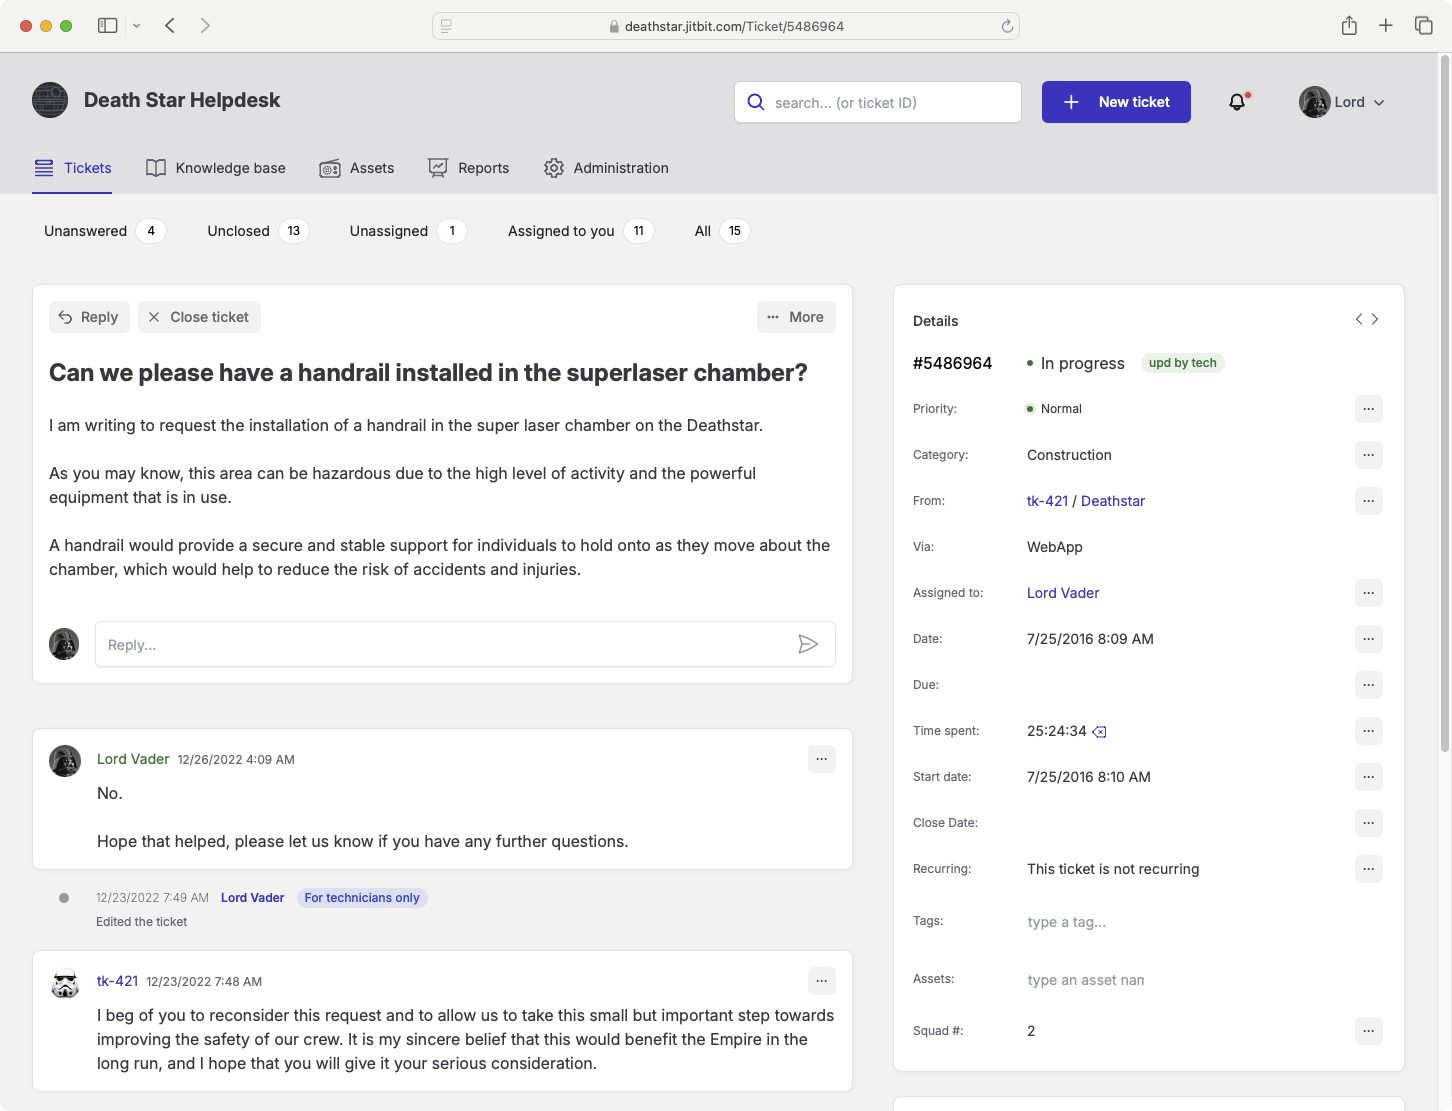Expand the Lord user account menu
This screenshot has height=1111, width=1452.
(x=1342, y=102)
